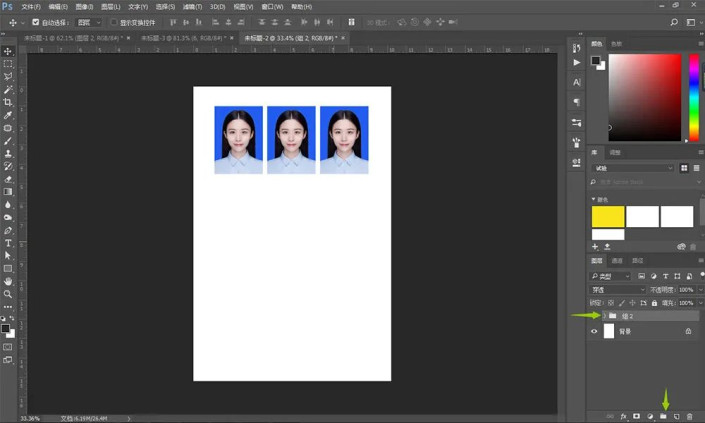The height and width of the screenshot is (423, 705).
Task: Toggle lock image pixels brush icon
Action: pyautogui.click(x=621, y=303)
